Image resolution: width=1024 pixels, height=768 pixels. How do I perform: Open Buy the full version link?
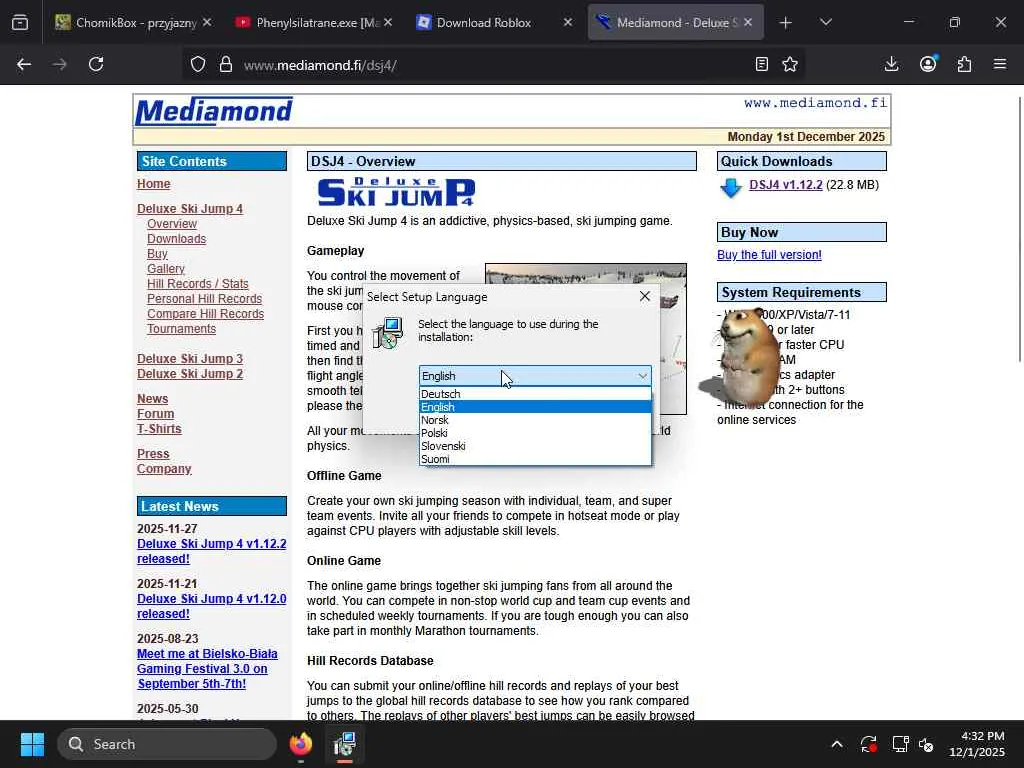point(769,255)
